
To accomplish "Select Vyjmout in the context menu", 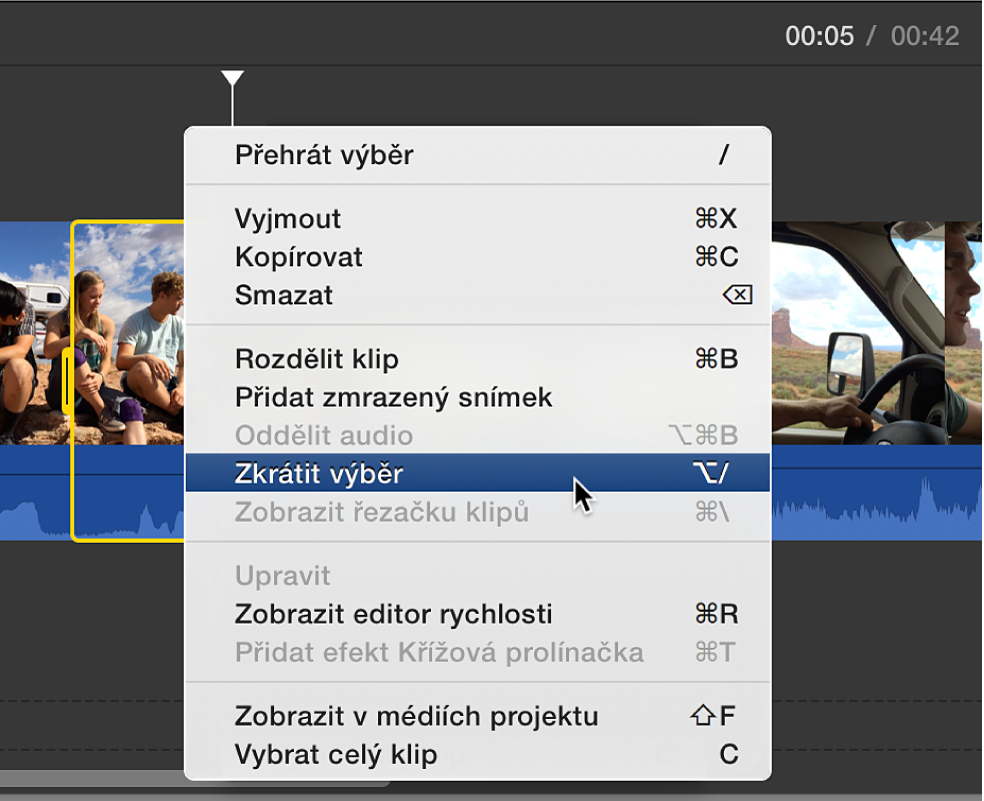I will coord(478,218).
